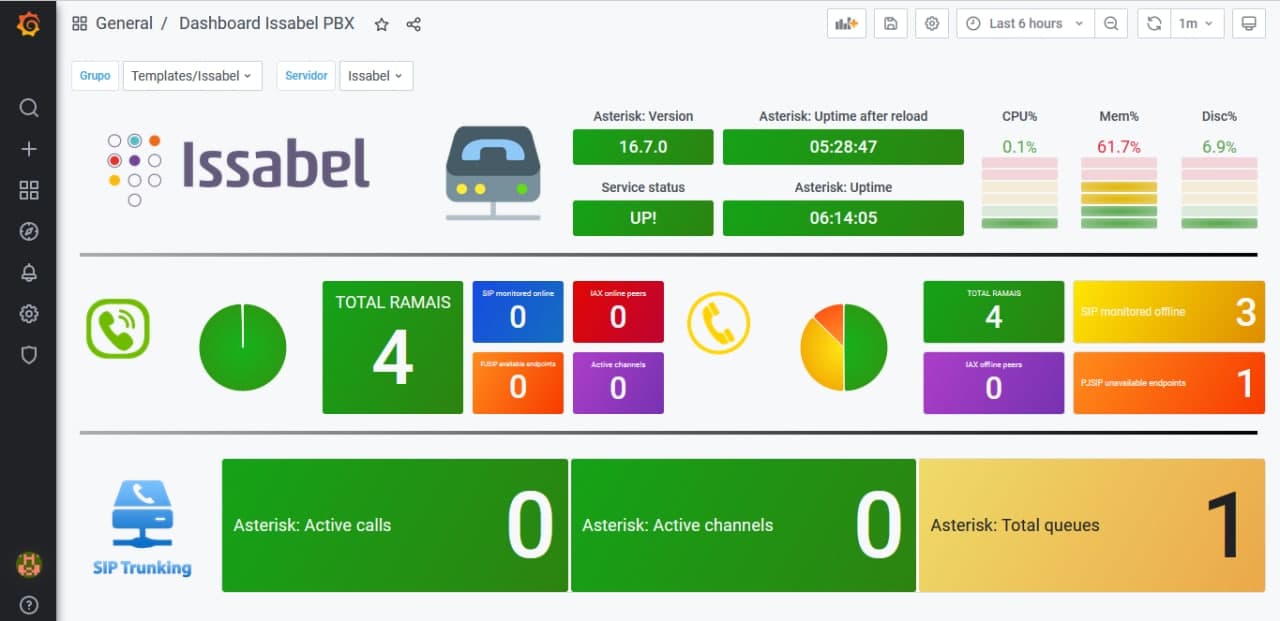The height and width of the screenshot is (621, 1280).
Task: Open the Grafana home logo
Action: pos(28,24)
